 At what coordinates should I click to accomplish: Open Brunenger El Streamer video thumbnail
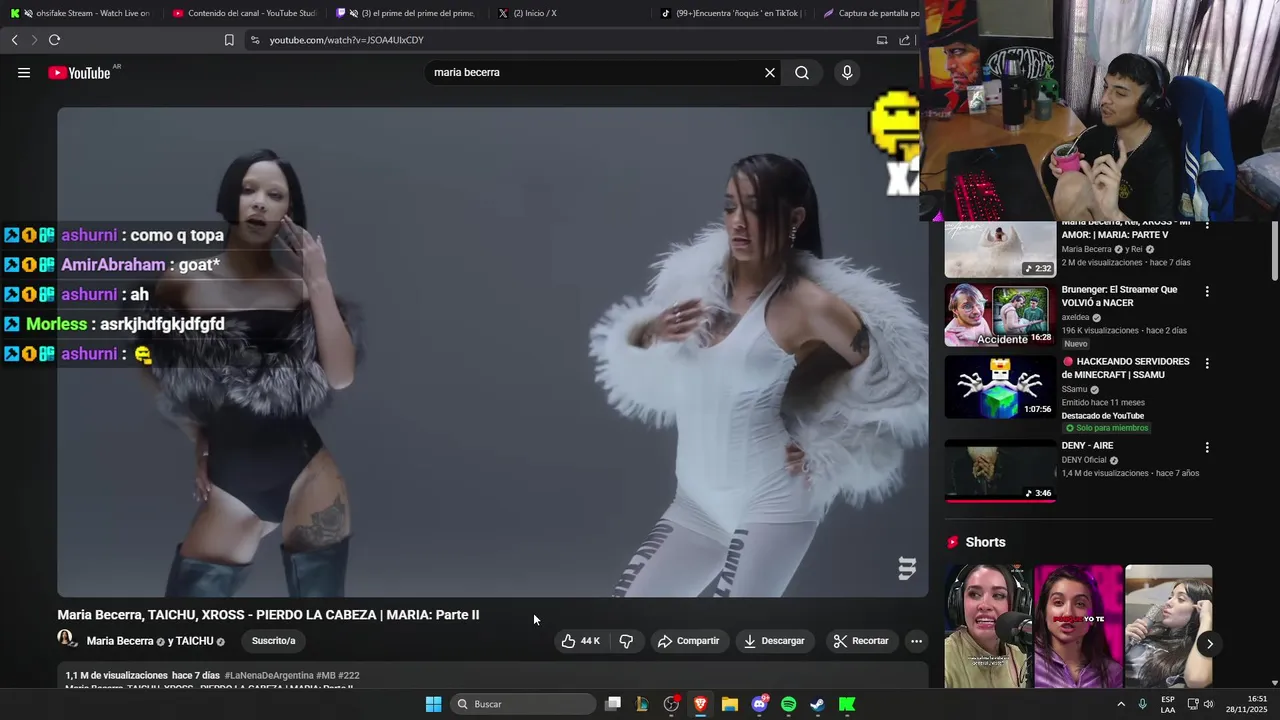click(1000, 315)
